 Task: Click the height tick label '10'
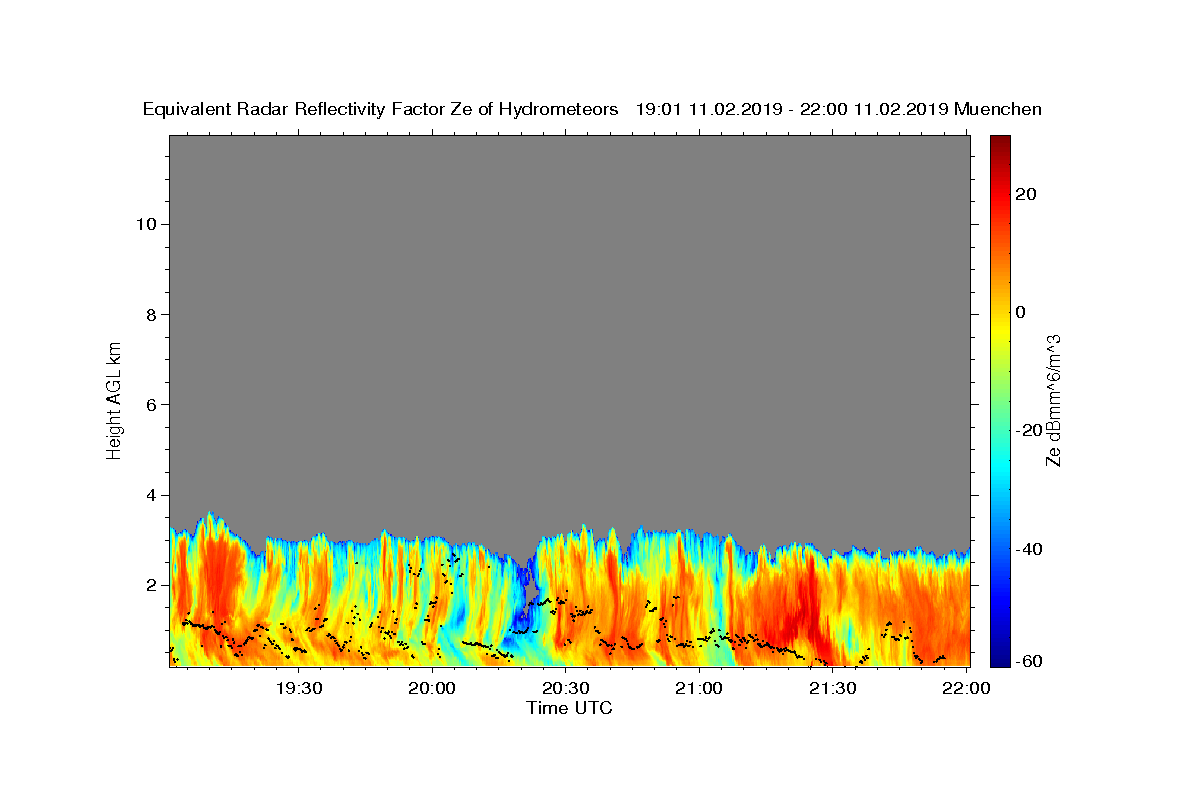[146, 224]
